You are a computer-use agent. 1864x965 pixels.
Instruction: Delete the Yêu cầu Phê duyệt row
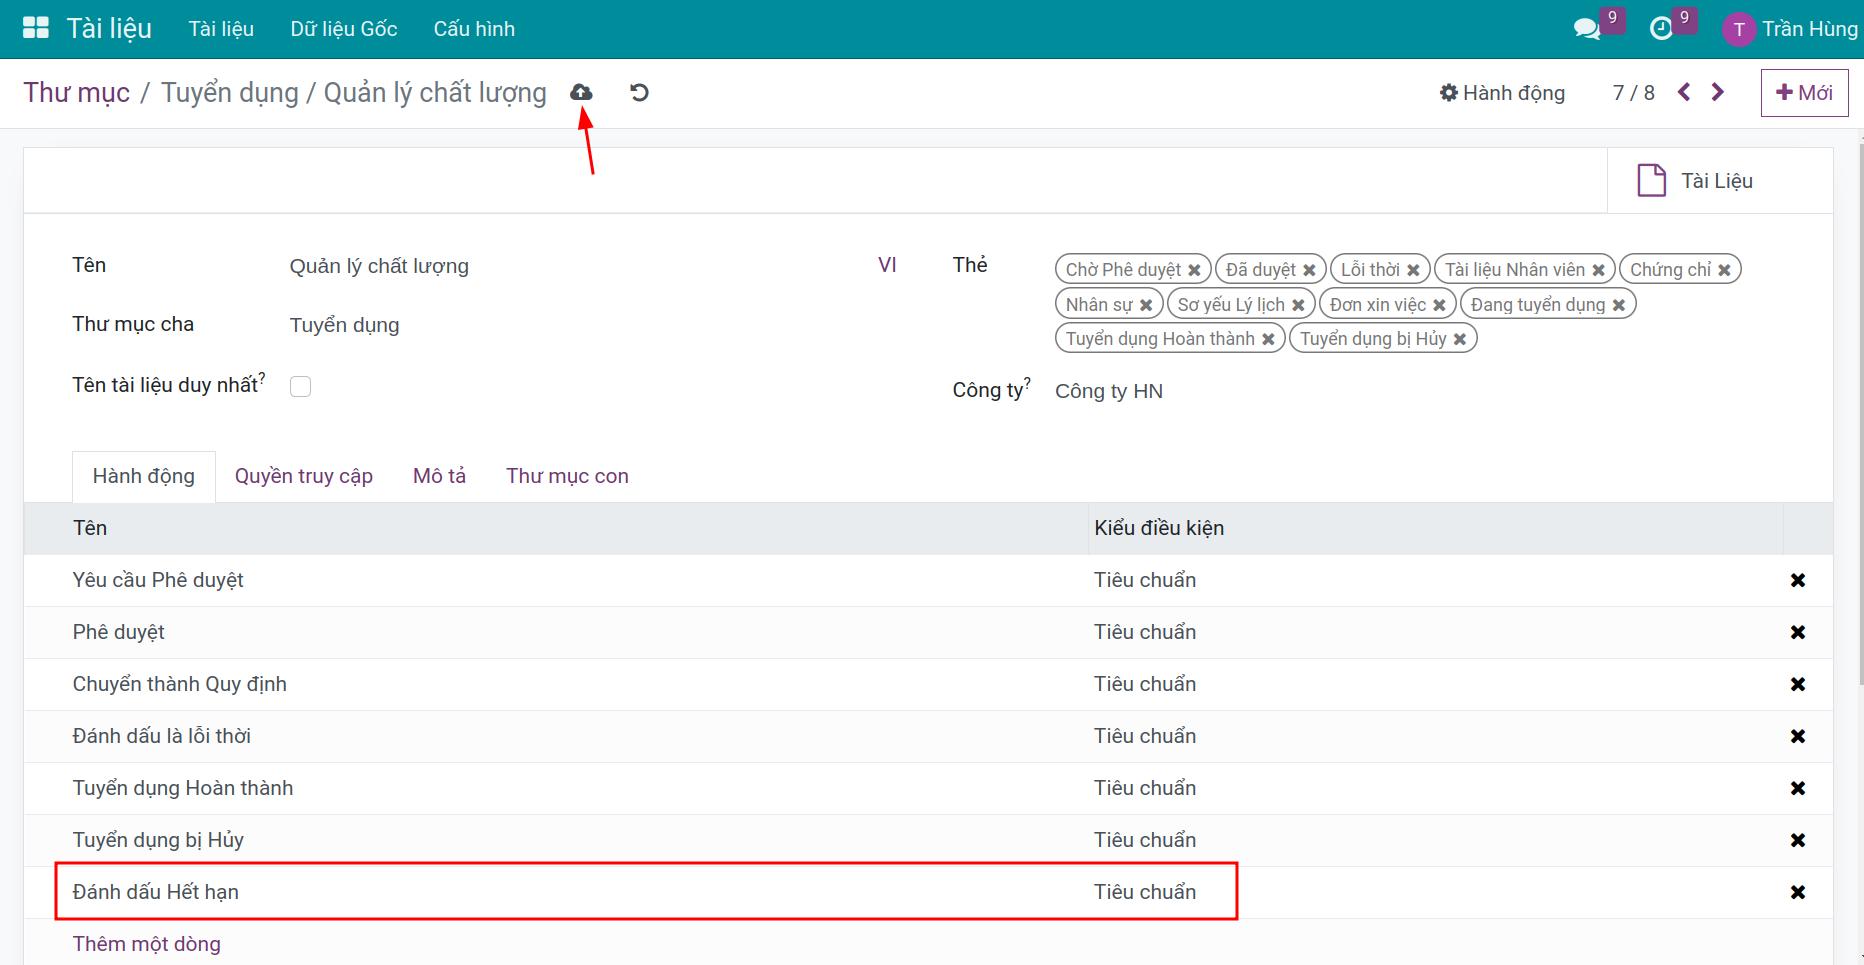click(x=1798, y=581)
